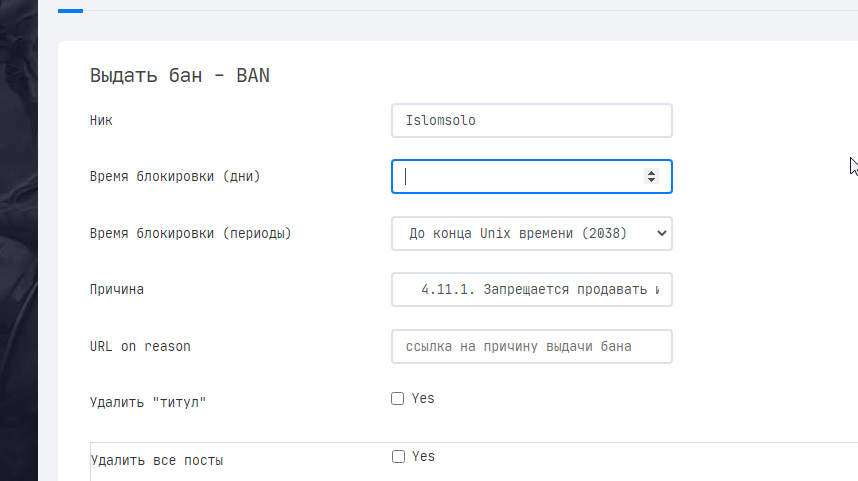Click the "Причина" label text
Image resolution: width=858 pixels, height=481 pixels.
(117, 289)
